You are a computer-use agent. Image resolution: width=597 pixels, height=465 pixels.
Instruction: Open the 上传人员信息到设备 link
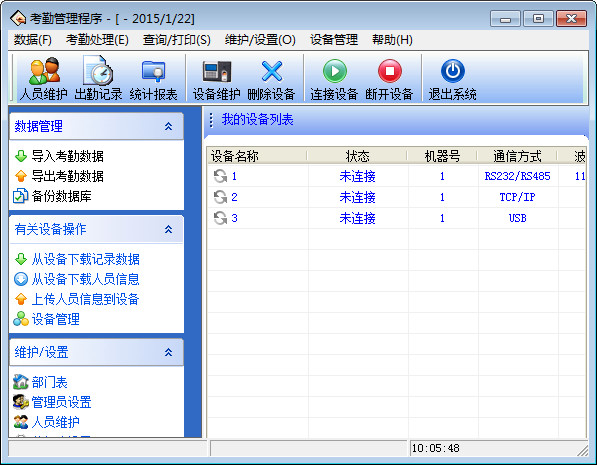[x=85, y=299]
